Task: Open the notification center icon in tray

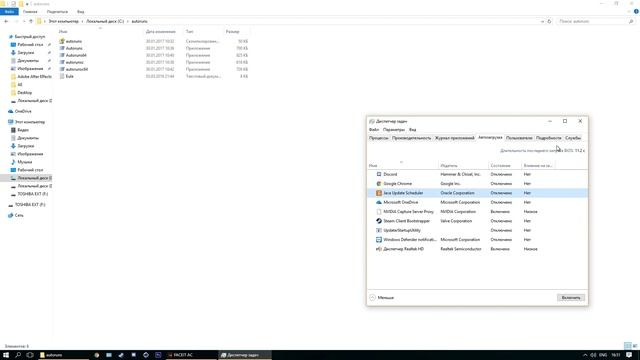Action: tap(629, 355)
